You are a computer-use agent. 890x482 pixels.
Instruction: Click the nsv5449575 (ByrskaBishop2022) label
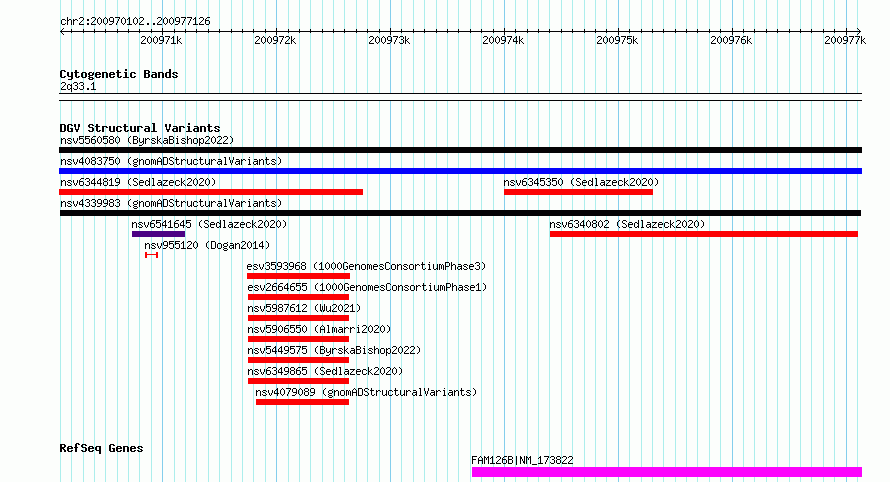(334, 350)
